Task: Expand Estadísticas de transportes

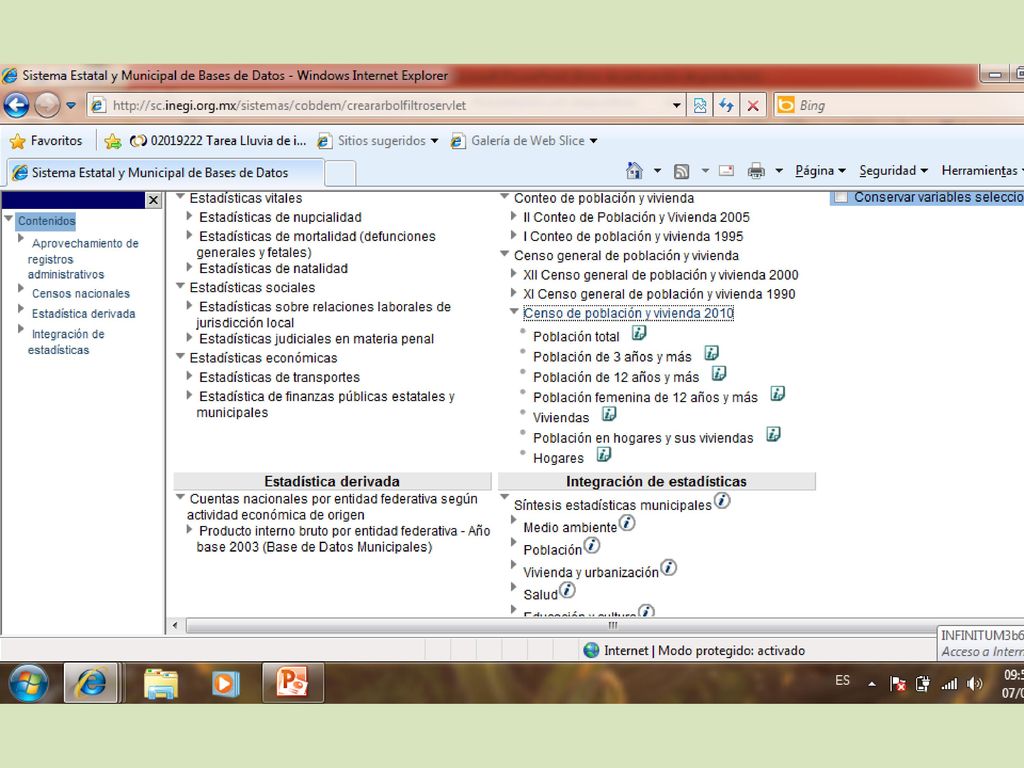Action: click(x=189, y=376)
